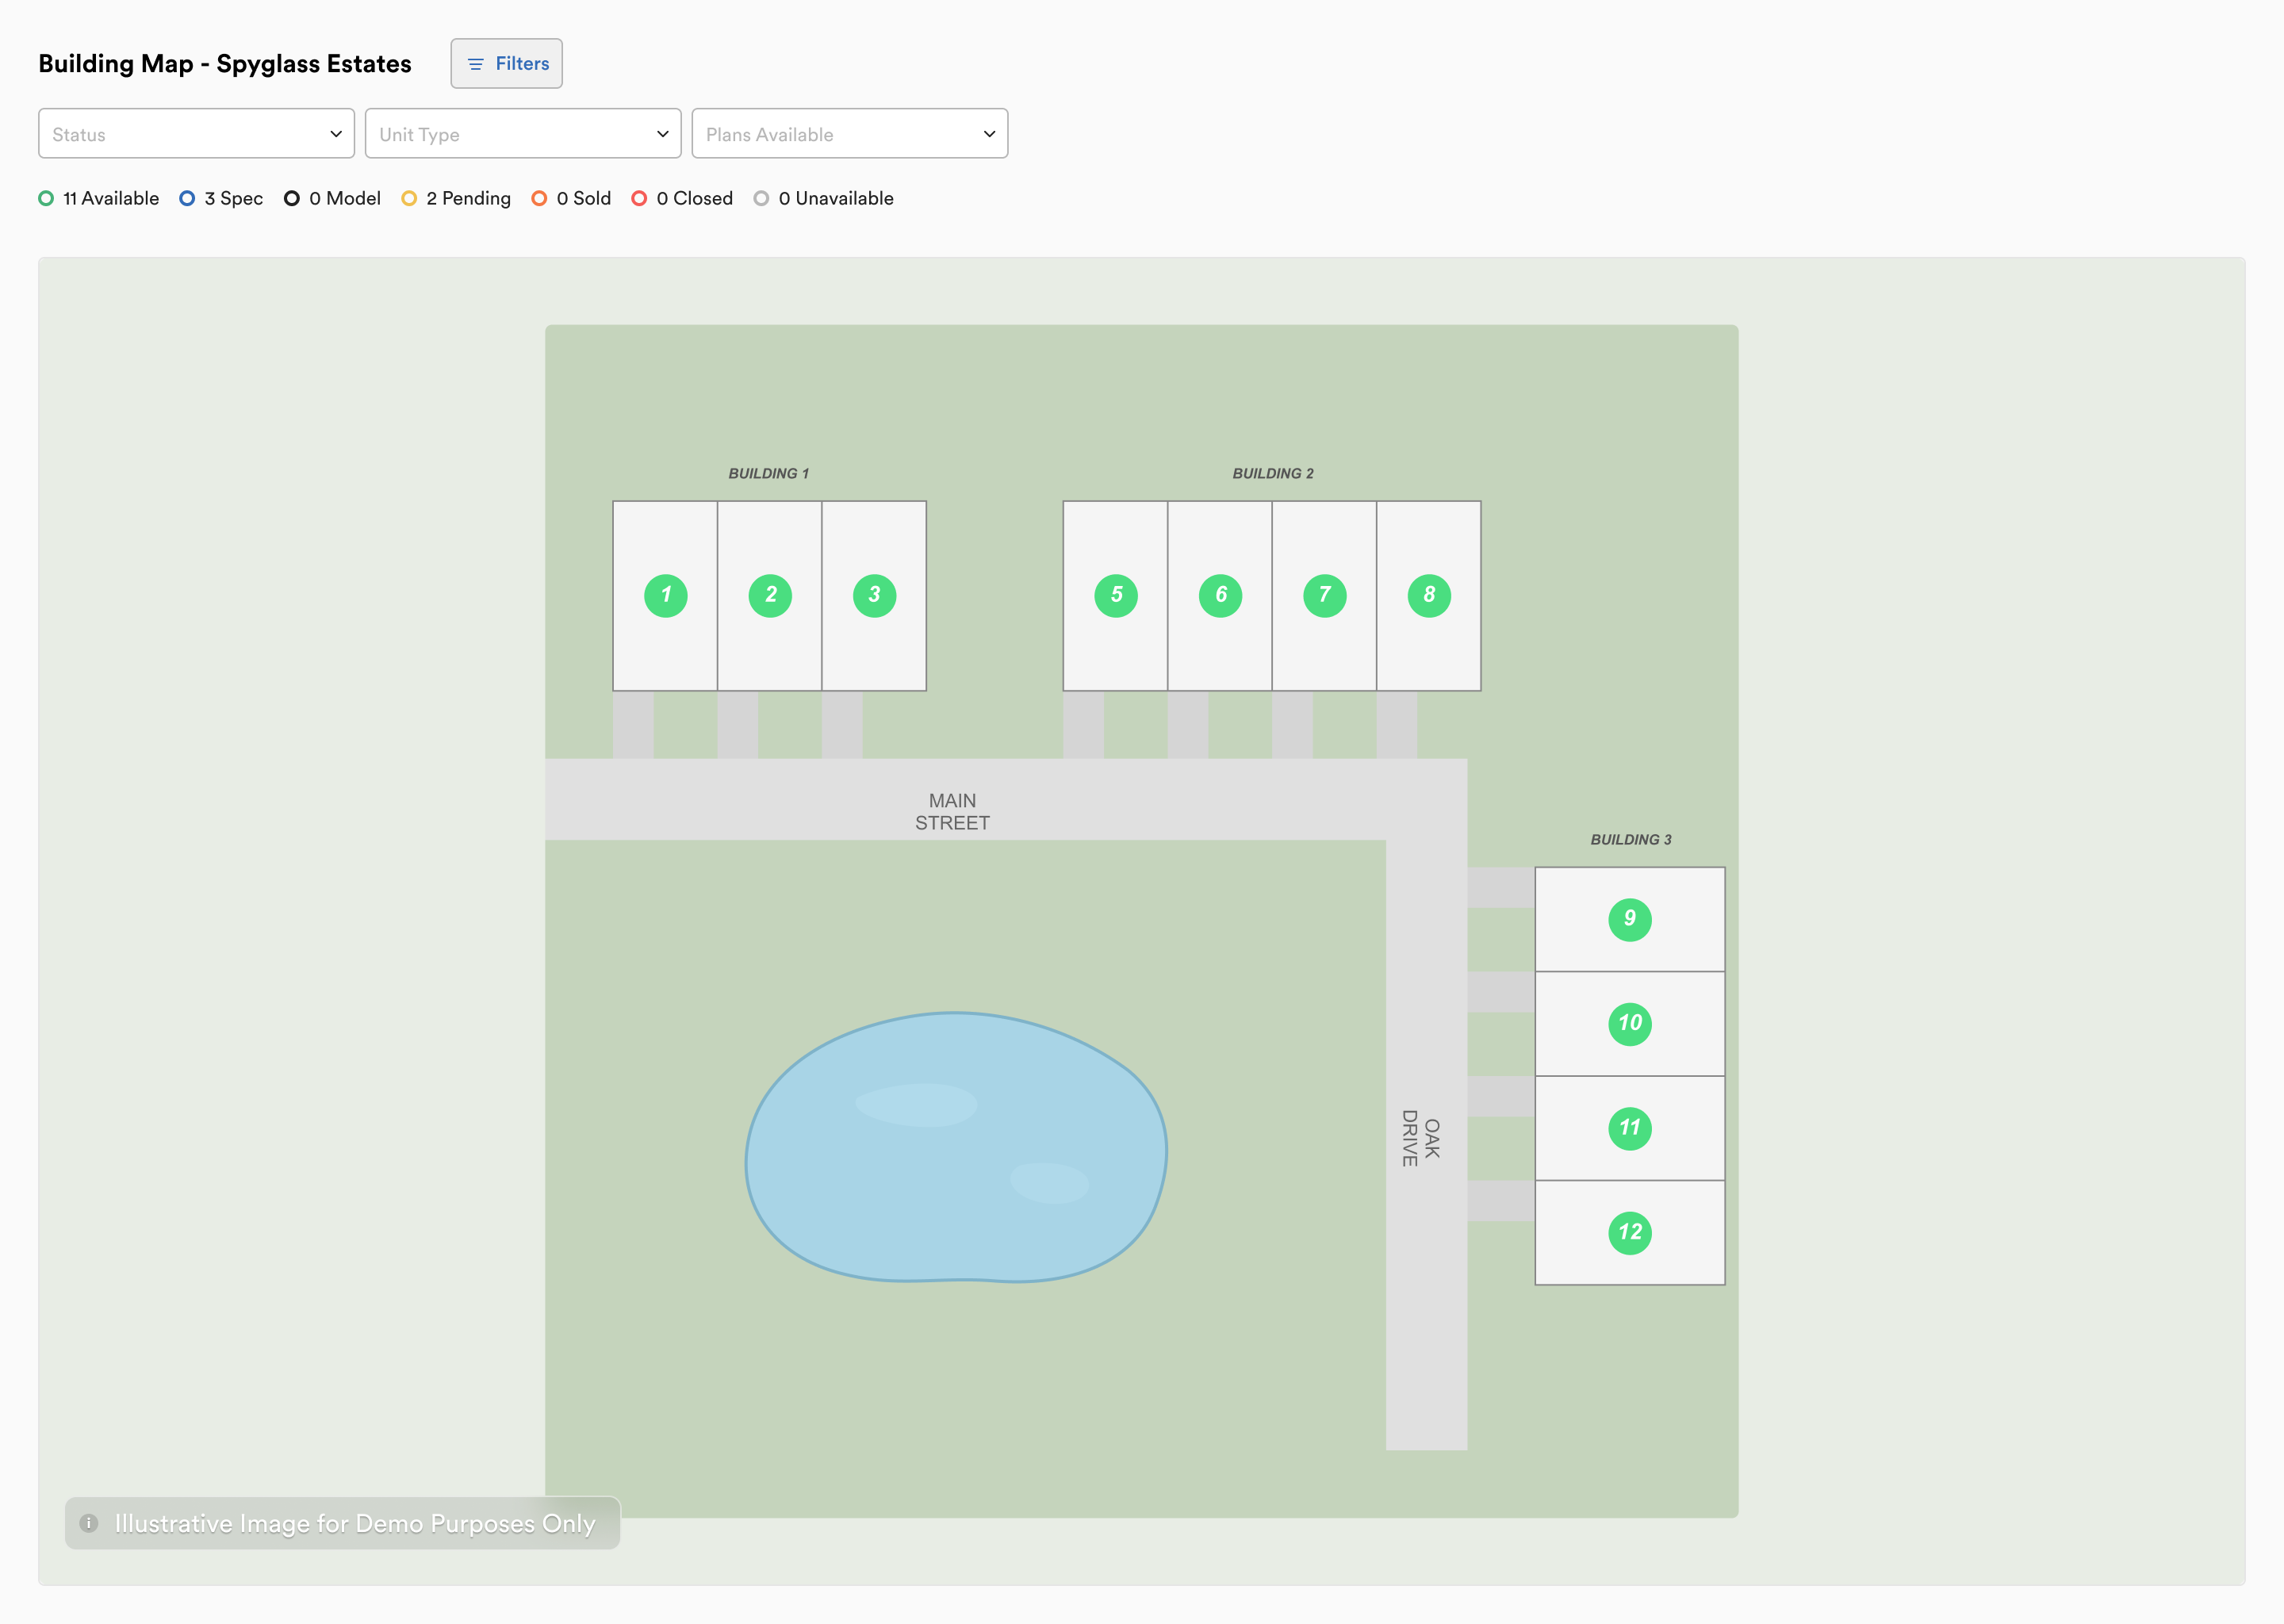Click the info icon on the demo banner

pos(91,1523)
